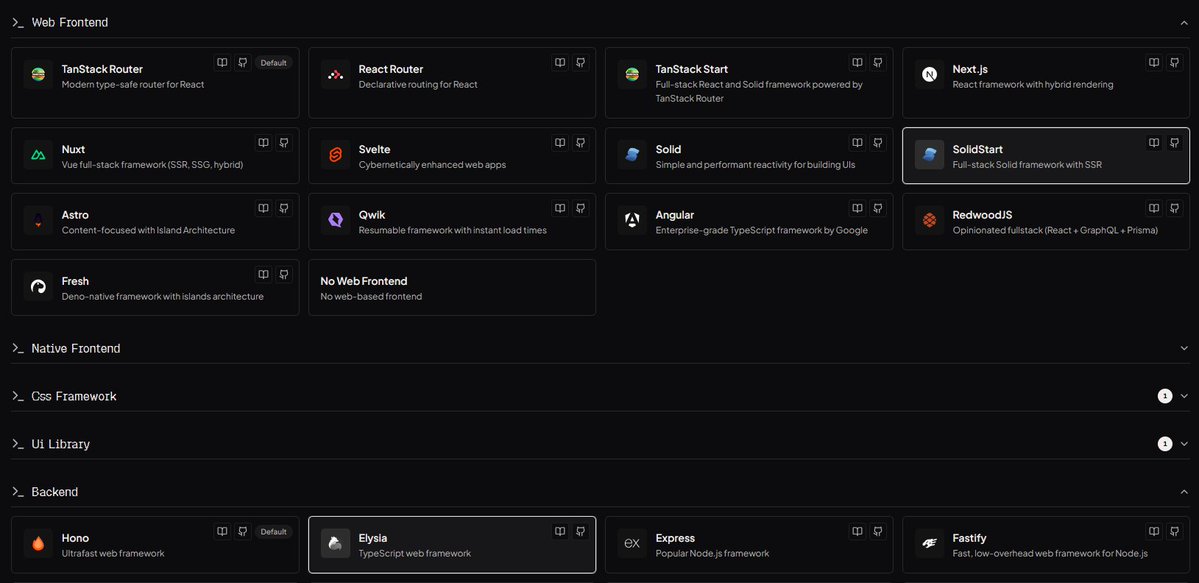The width and height of the screenshot is (1199, 583).
Task: Open GitHub icon on RedwoodJS card
Action: click(1175, 208)
